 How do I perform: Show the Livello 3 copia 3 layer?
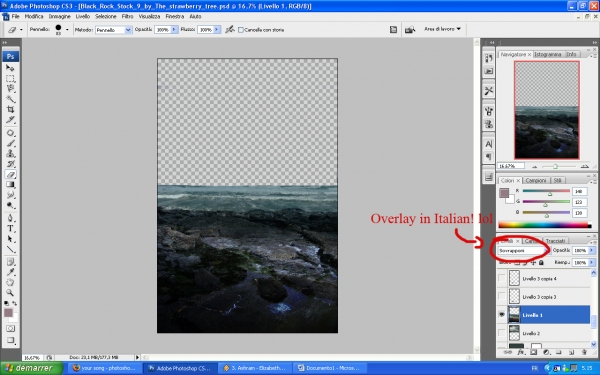tap(502, 296)
